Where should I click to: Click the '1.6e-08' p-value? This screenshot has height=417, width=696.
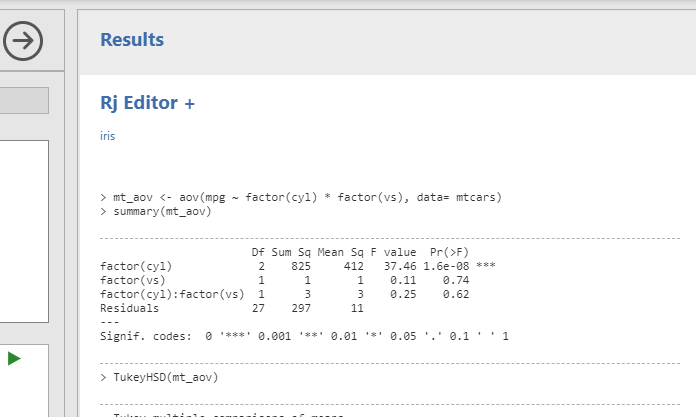tap(446, 266)
